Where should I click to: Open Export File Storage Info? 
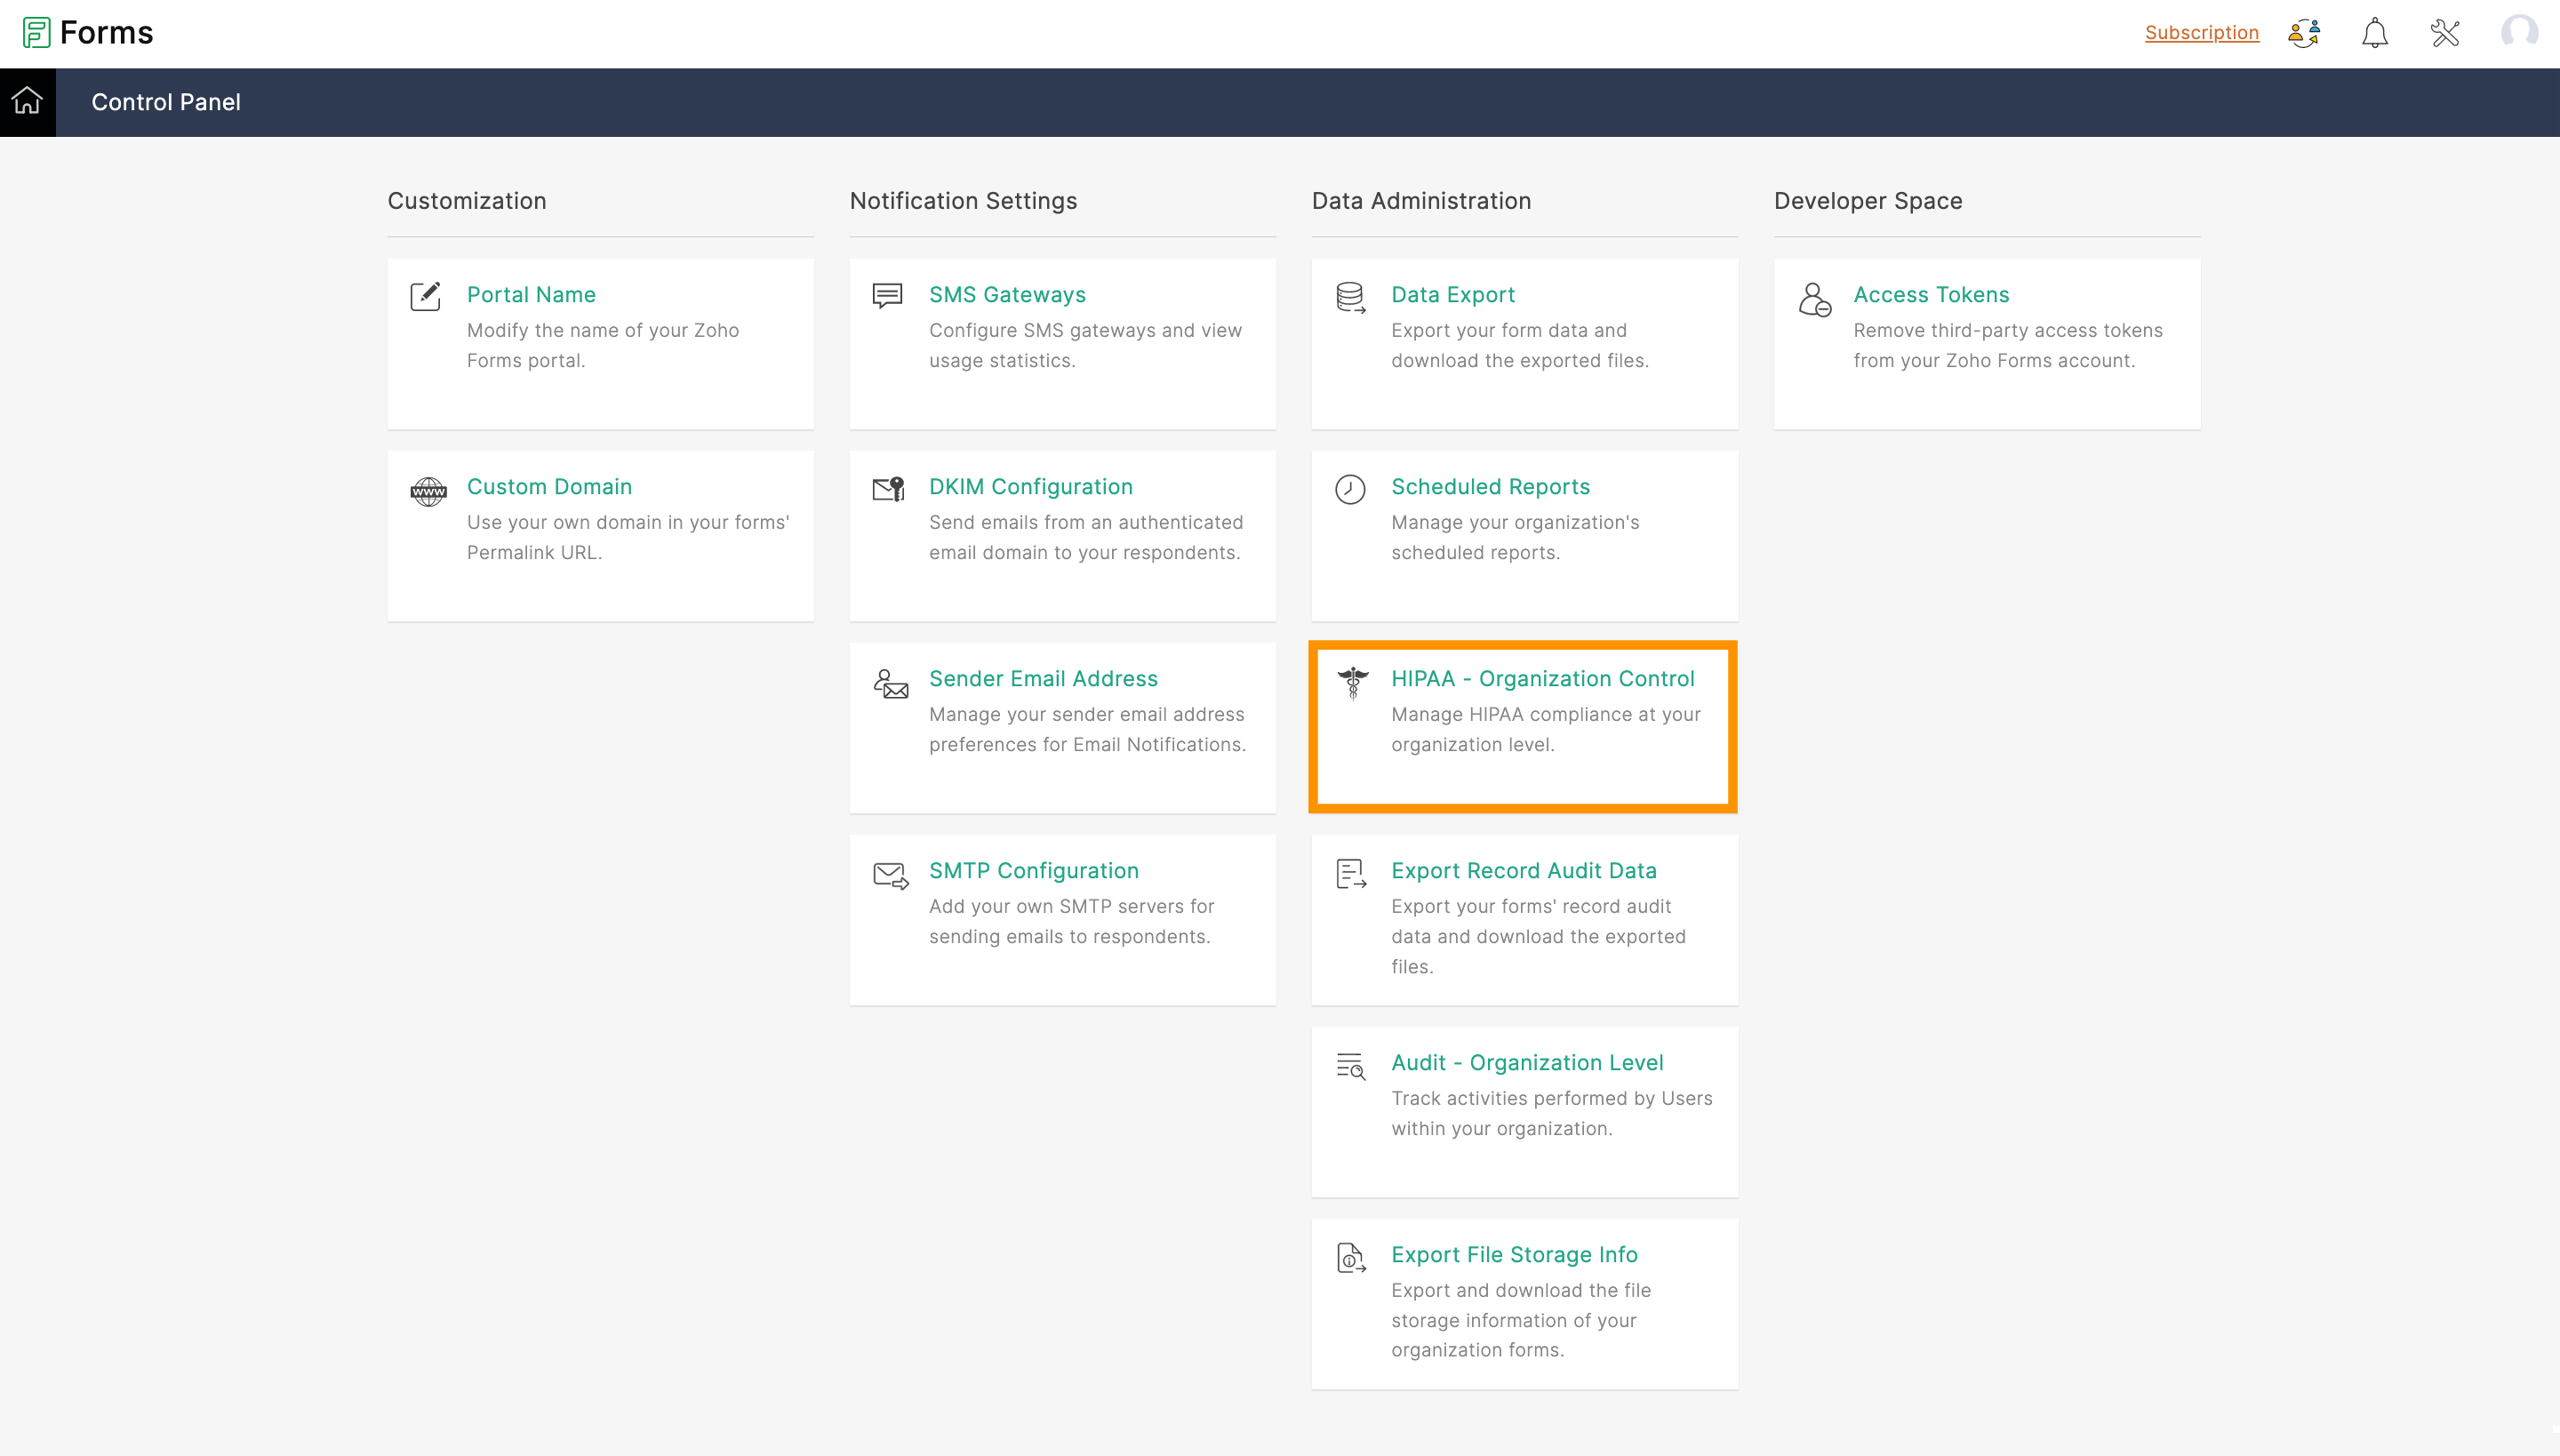(1513, 1255)
